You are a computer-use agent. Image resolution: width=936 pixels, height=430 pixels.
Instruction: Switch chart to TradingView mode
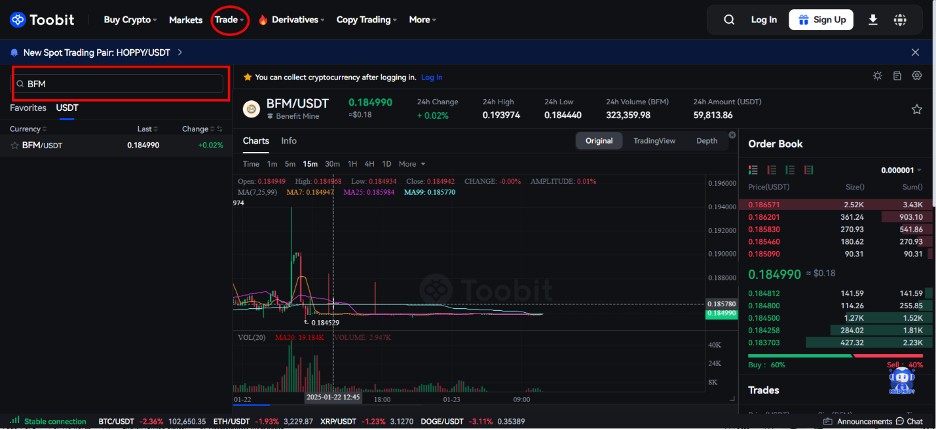(654, 141)
